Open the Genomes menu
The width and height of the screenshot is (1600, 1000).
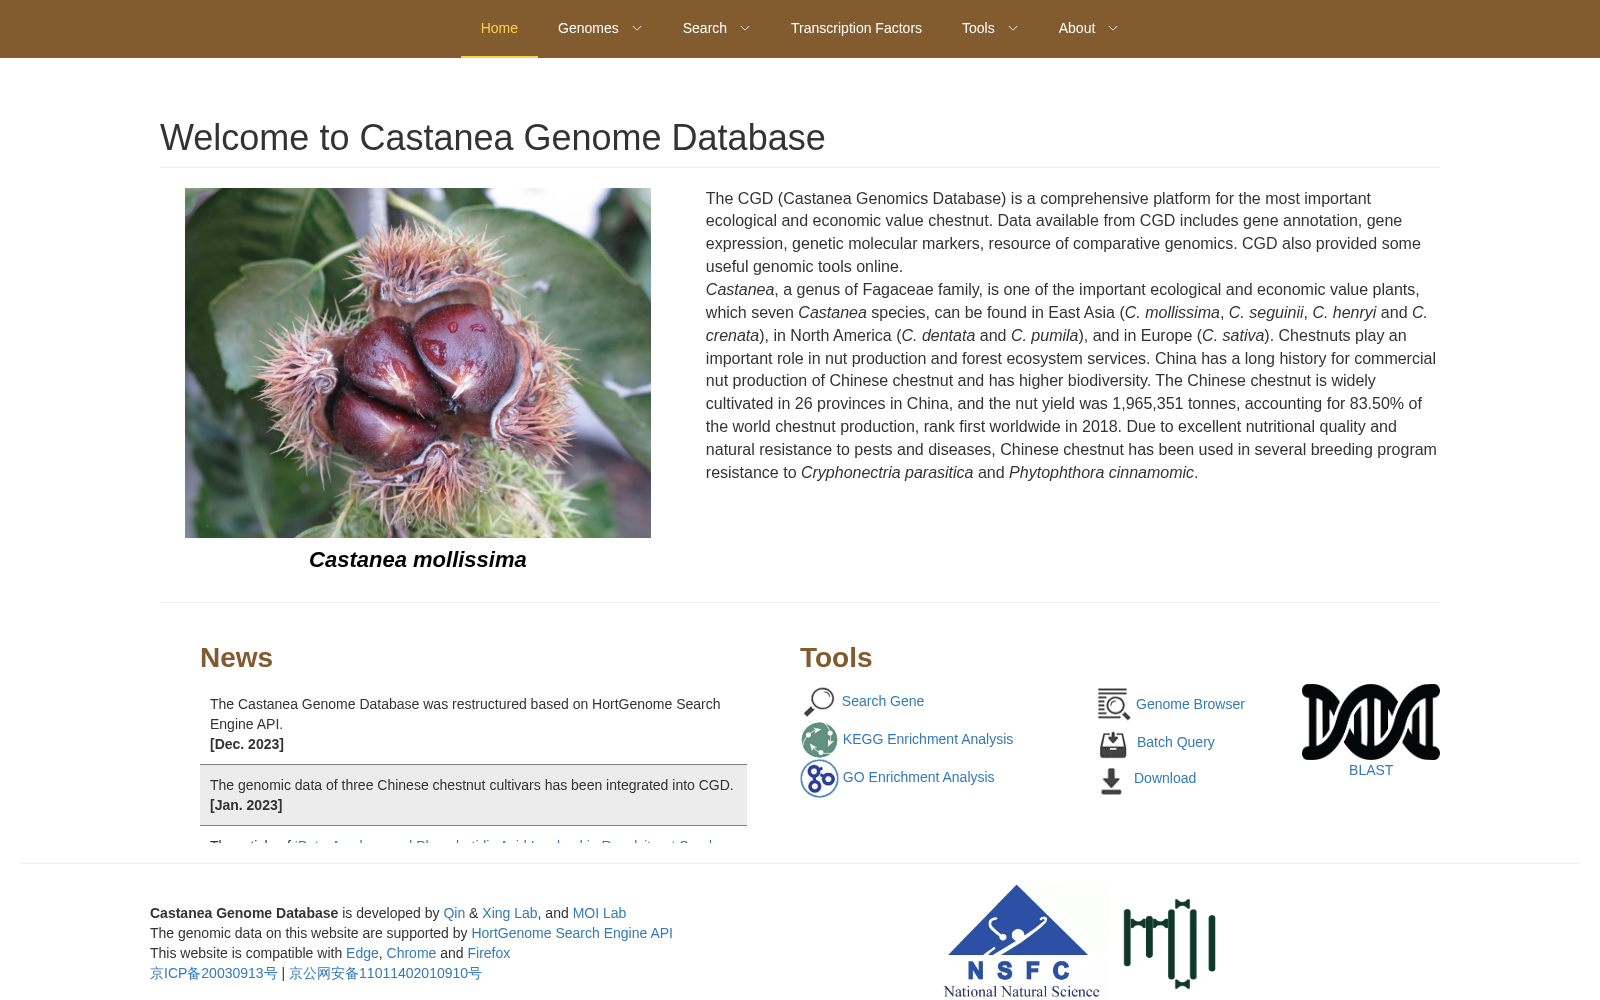coord(588,28)
